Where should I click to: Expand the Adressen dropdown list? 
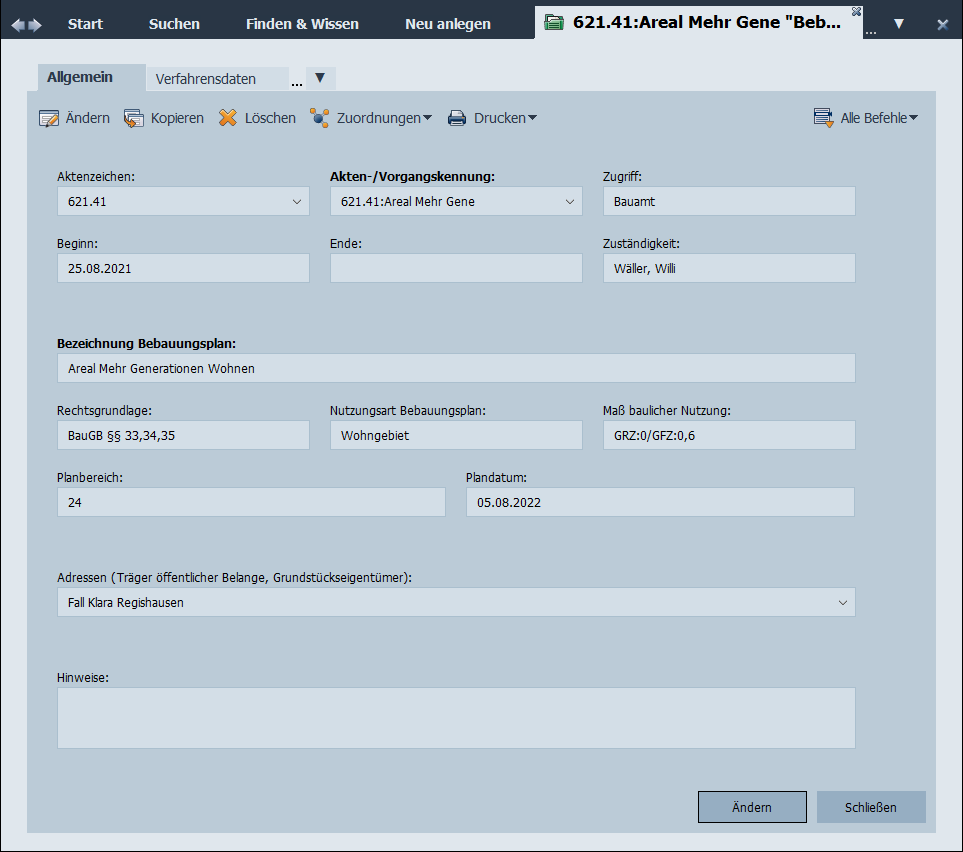(x=843, y=602)
